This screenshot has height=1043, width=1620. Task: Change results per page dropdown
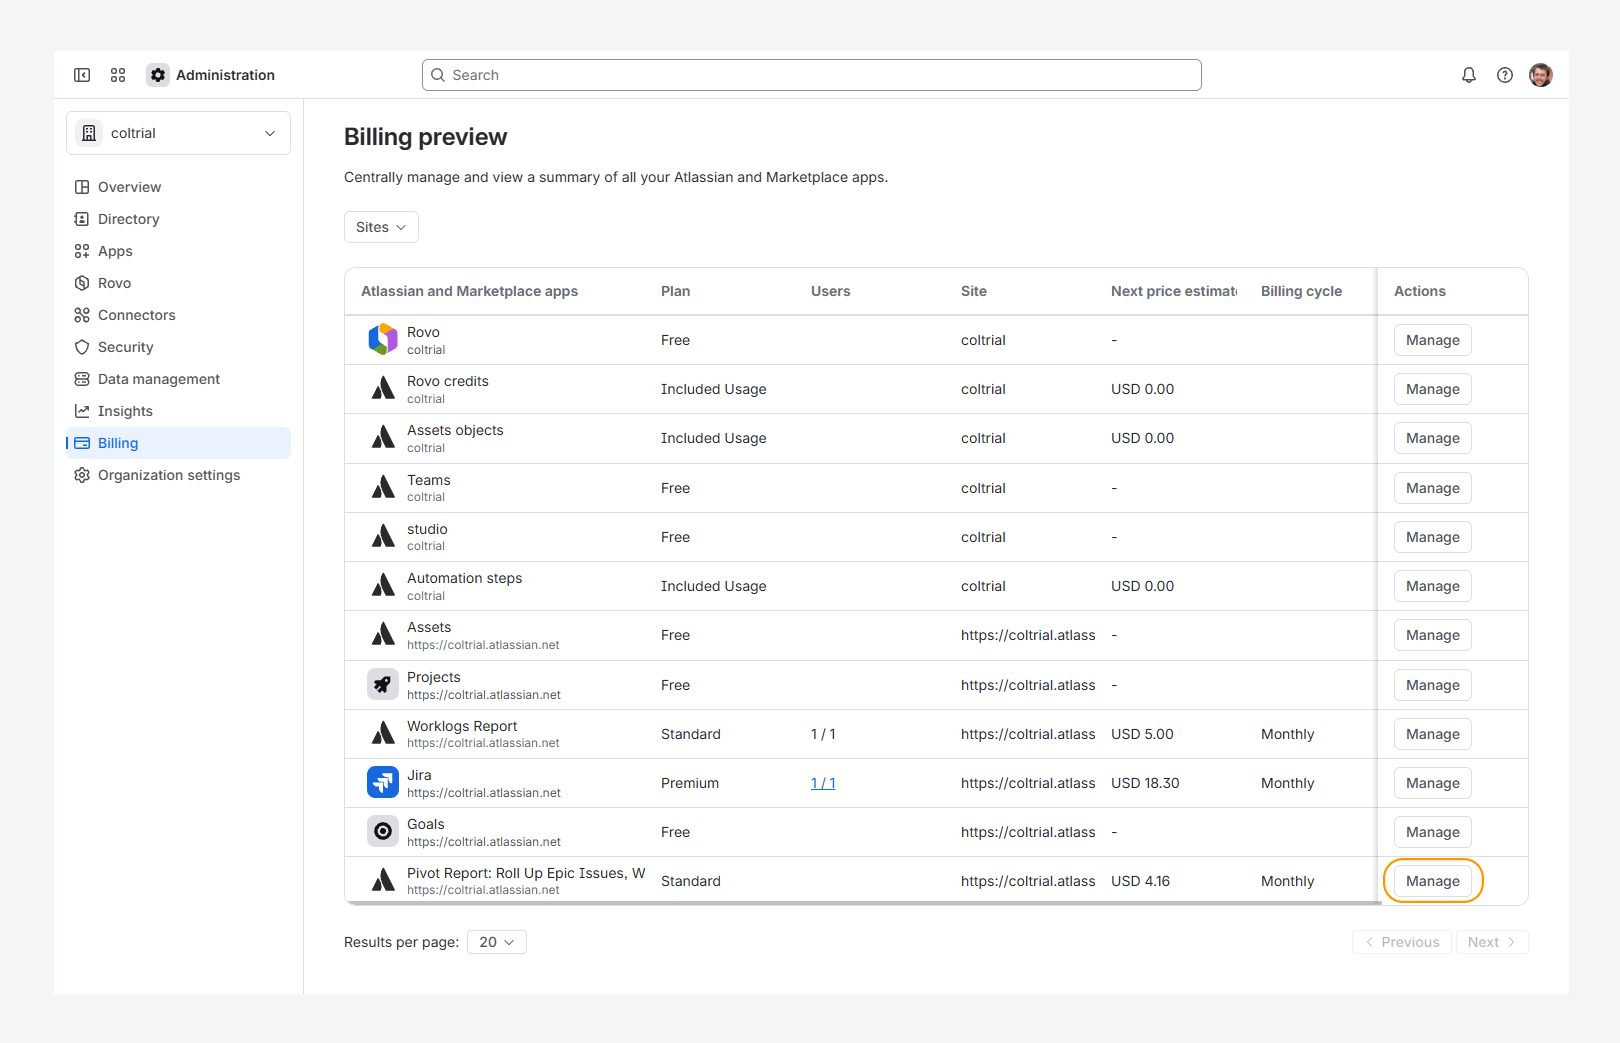coord(497,942)
